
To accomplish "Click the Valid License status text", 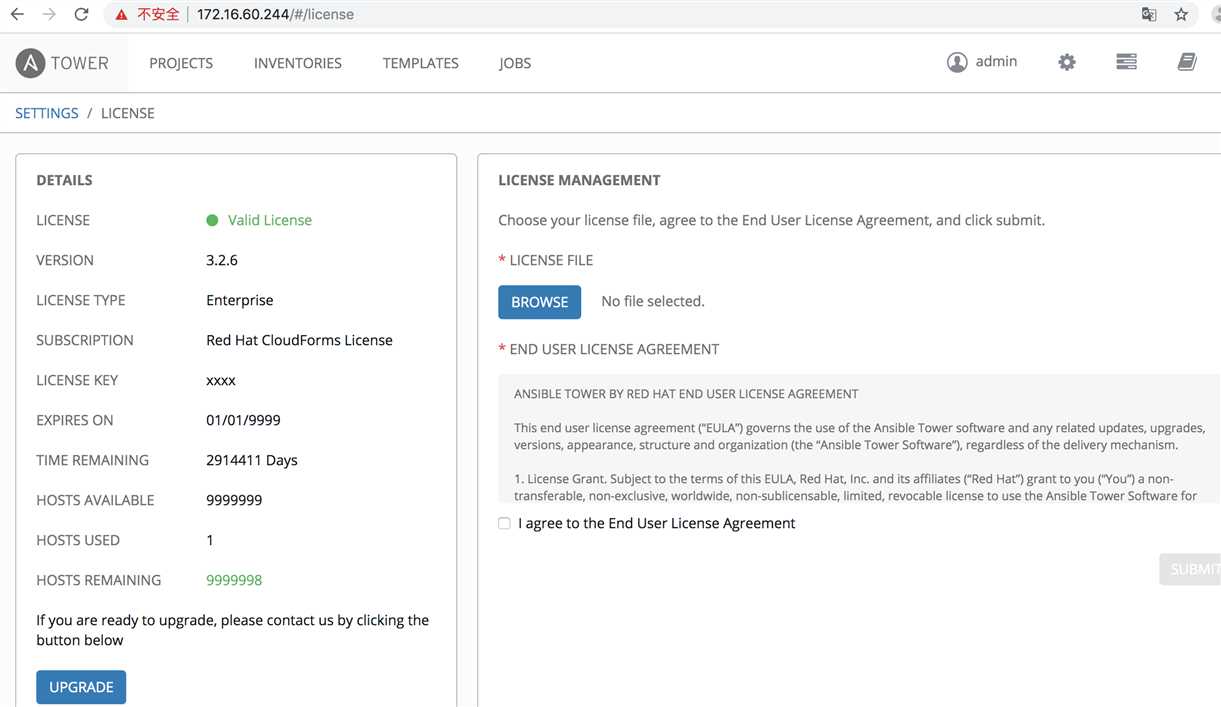I will coord(270,220).
